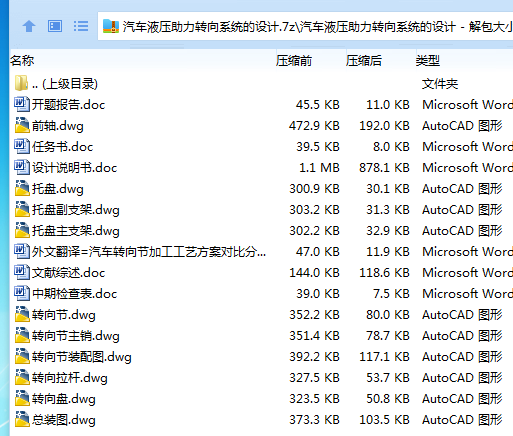513x436 pixels.
Task: Click the archive path address field
Action: coord(305,26)
